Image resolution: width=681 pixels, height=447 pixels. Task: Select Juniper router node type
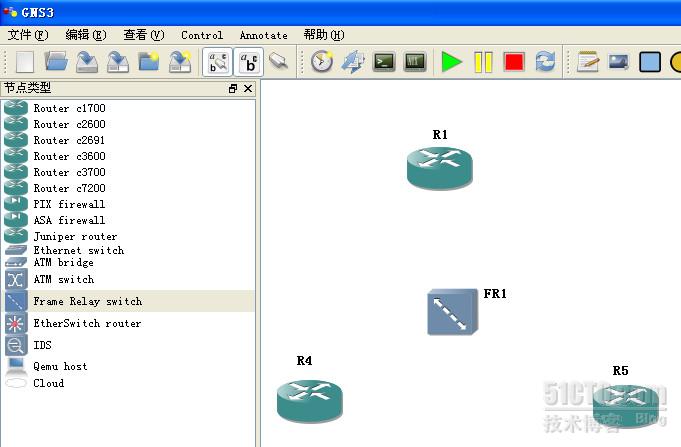click(129, 236)
